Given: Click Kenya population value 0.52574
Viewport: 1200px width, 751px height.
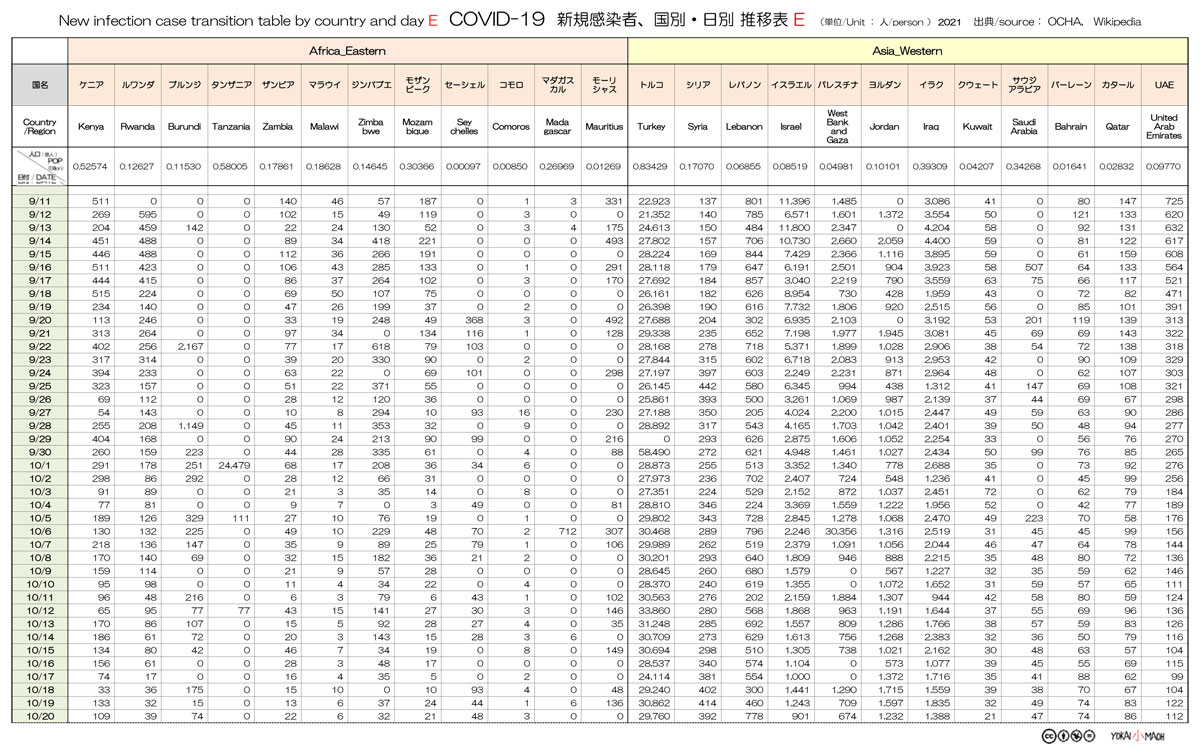Looking at the screenshot, I should [x=91, y=166].
